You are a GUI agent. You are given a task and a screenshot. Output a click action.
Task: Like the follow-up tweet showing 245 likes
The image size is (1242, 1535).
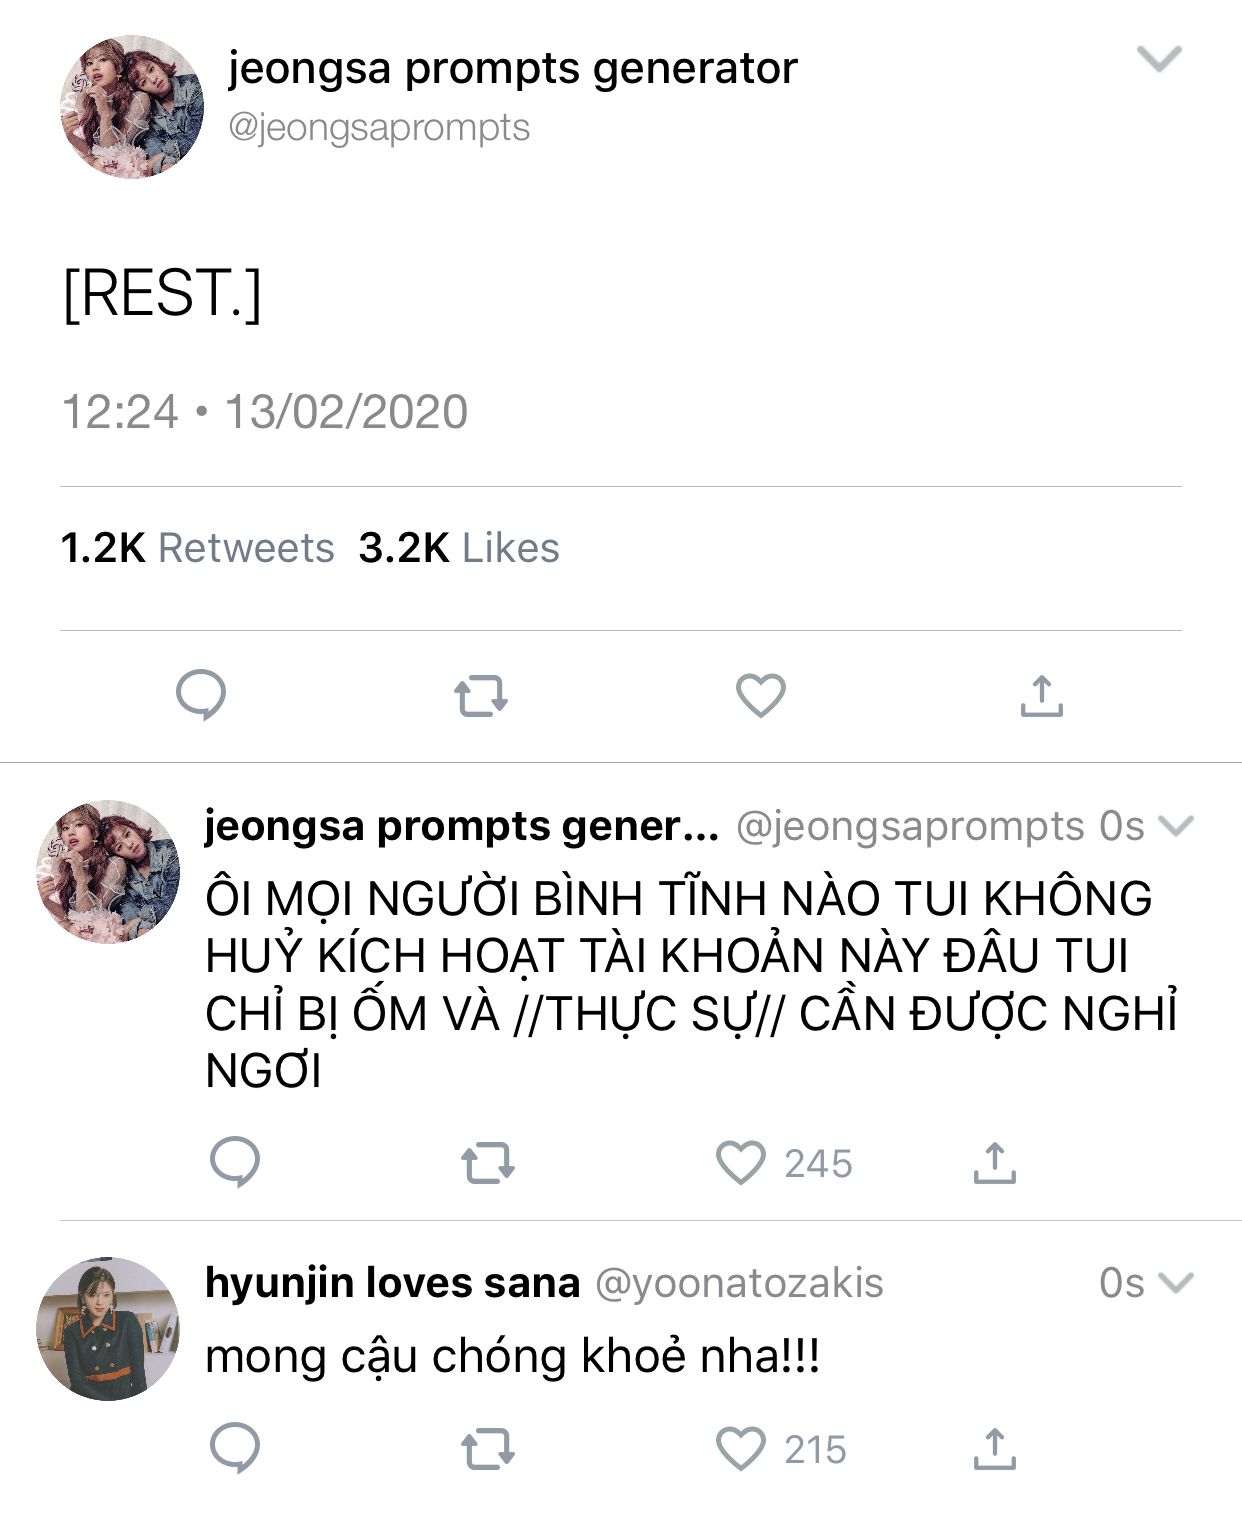point(741,1163)
